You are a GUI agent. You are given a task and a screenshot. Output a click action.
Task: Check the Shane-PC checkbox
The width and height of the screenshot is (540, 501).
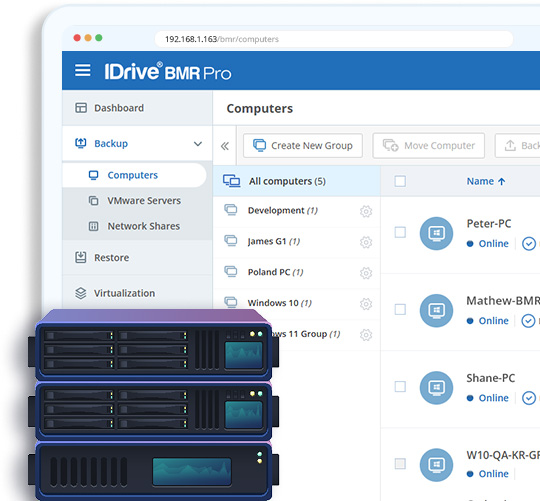click(x=400, y=386)
